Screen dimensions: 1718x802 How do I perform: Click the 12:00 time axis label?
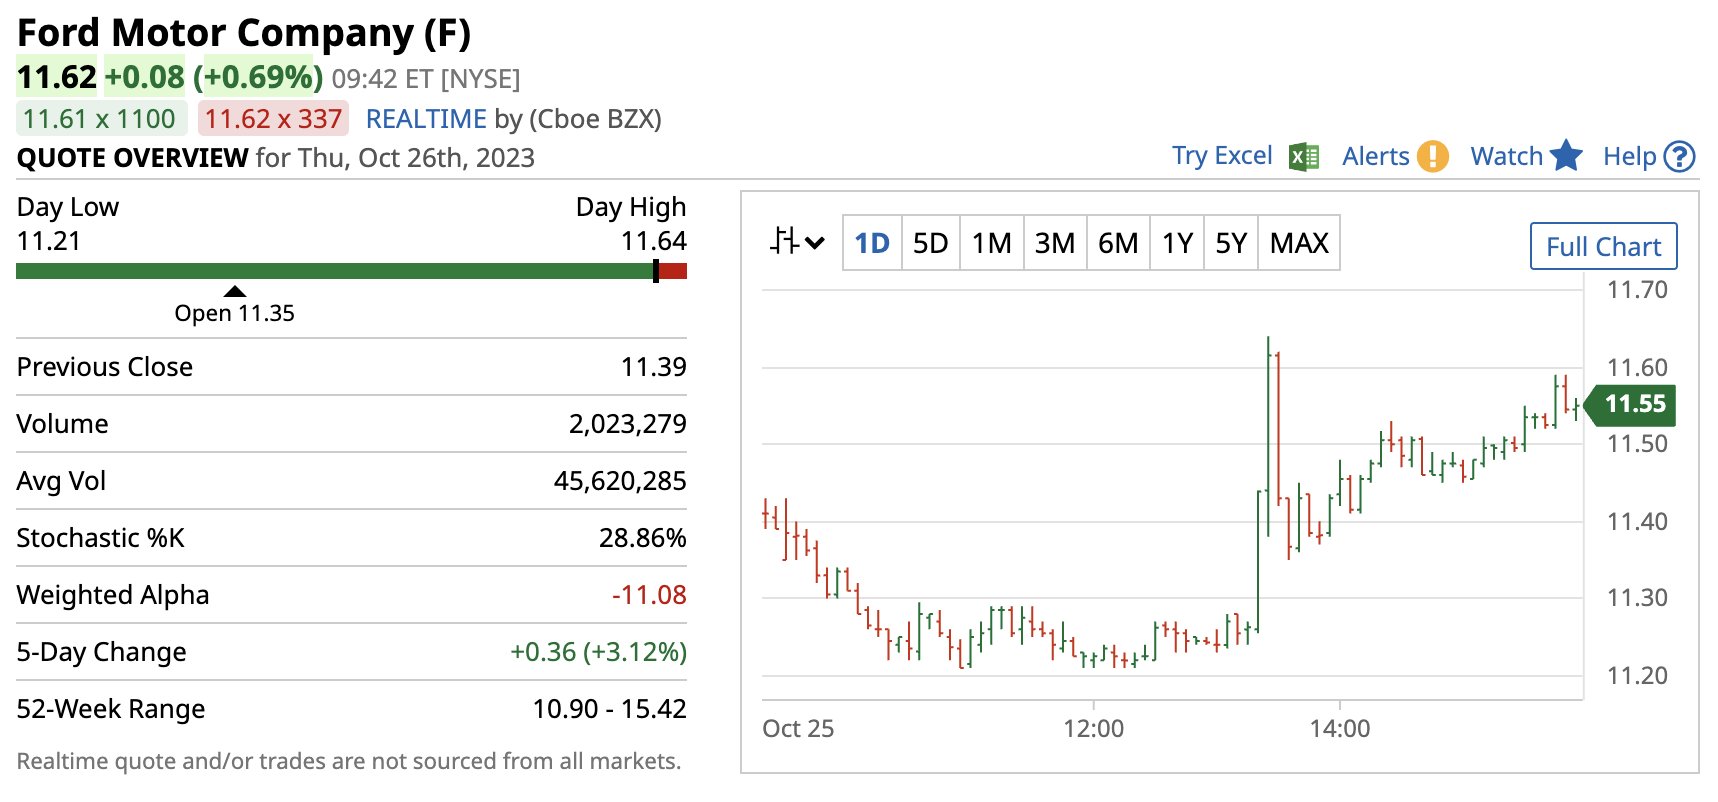point(1093,728)
